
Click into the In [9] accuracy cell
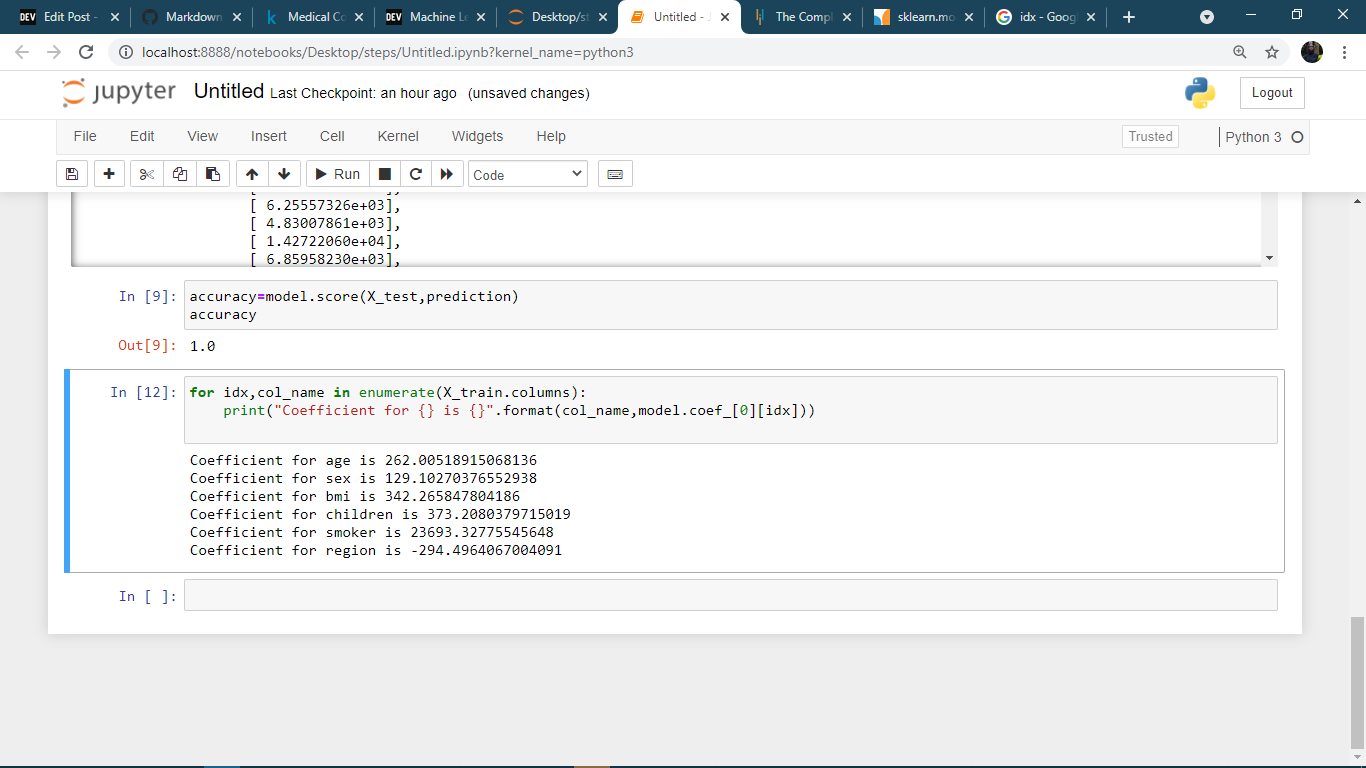[730, 305]
